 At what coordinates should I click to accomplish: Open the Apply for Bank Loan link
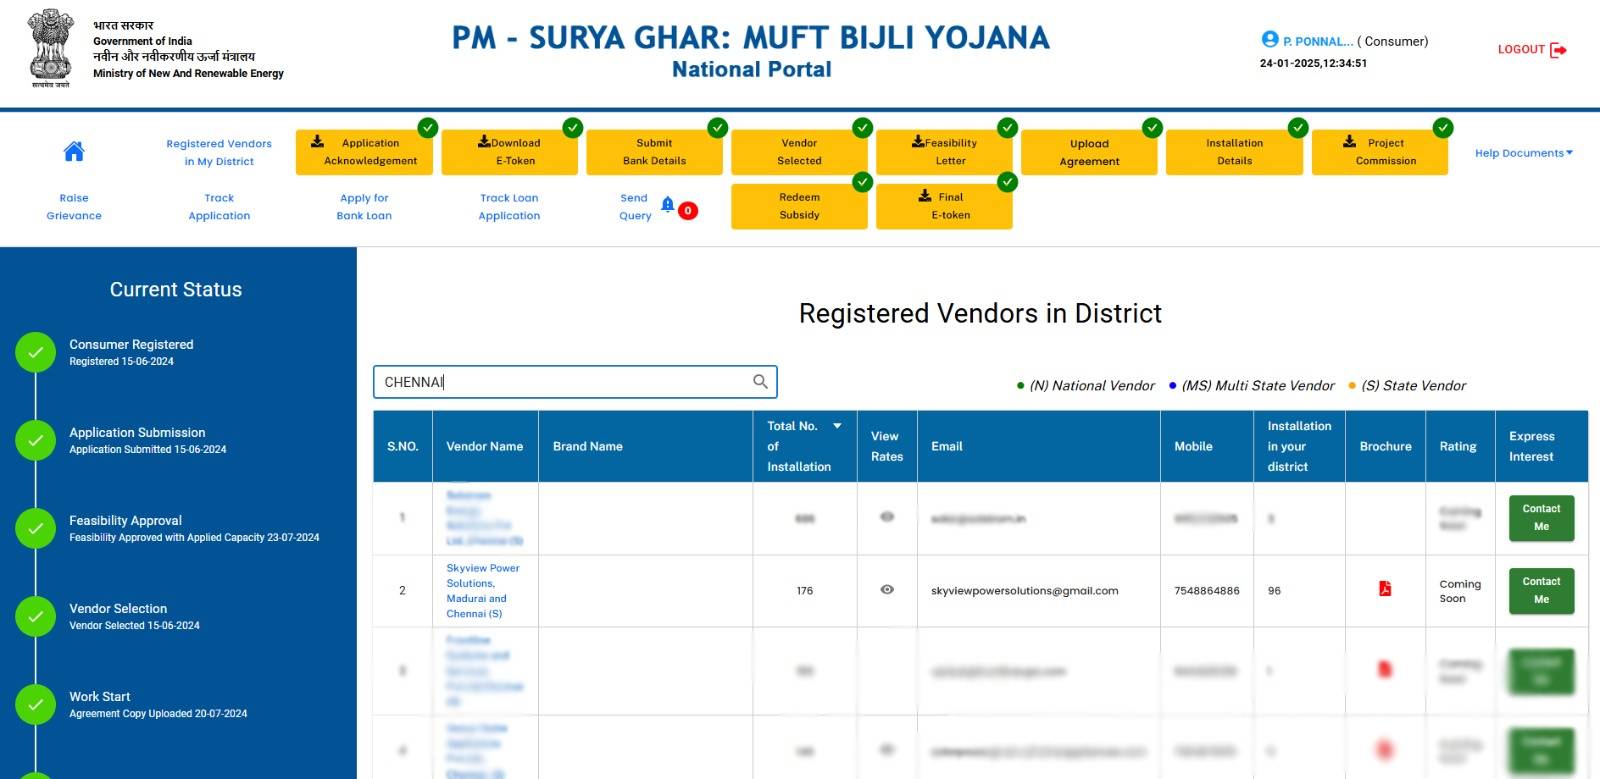[364, 207]
